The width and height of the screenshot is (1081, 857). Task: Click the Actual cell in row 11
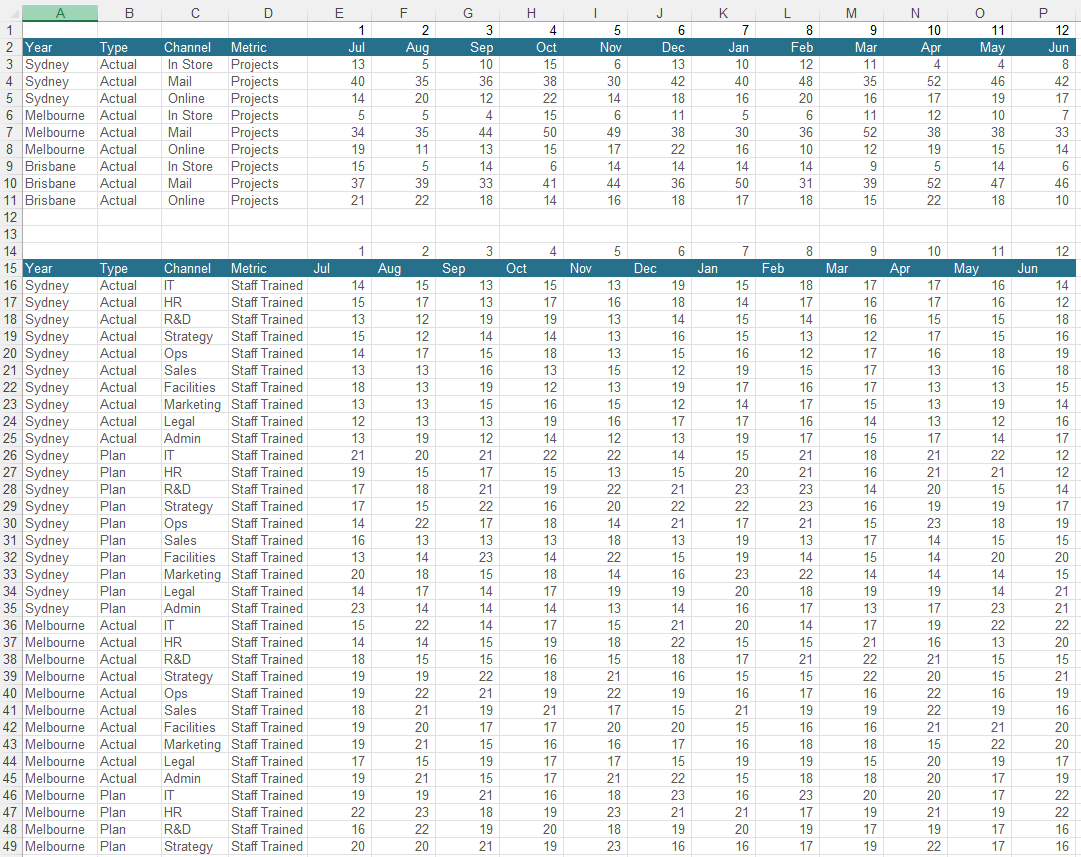[129, 200]
